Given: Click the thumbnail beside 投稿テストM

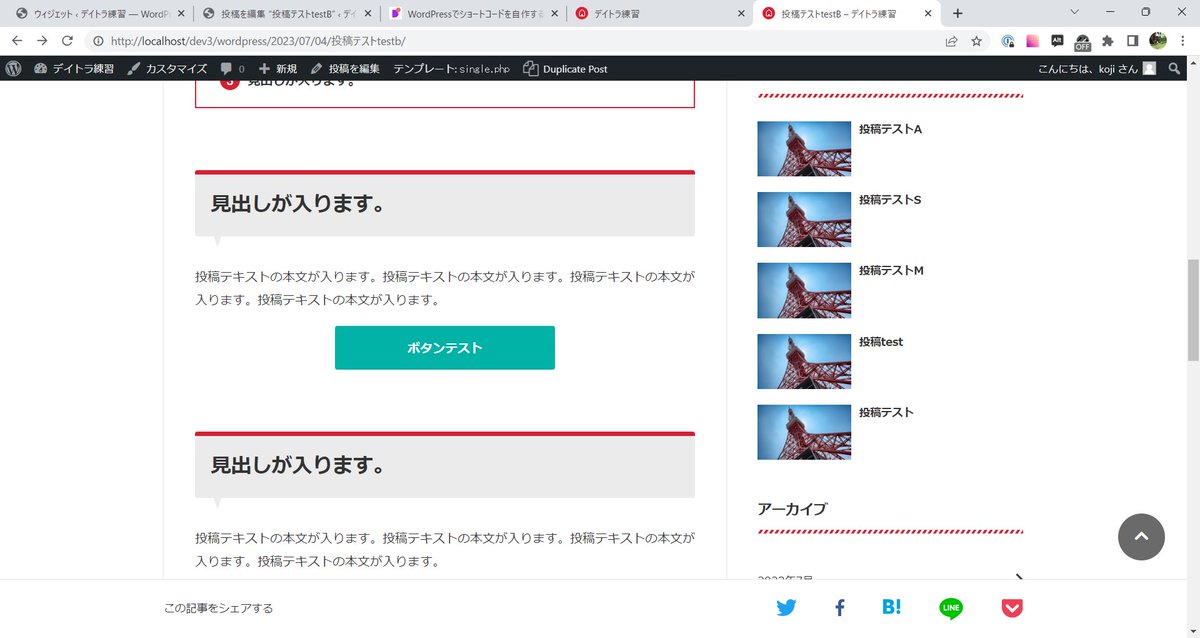Looking at the screenshot, I should coord(804,291).
